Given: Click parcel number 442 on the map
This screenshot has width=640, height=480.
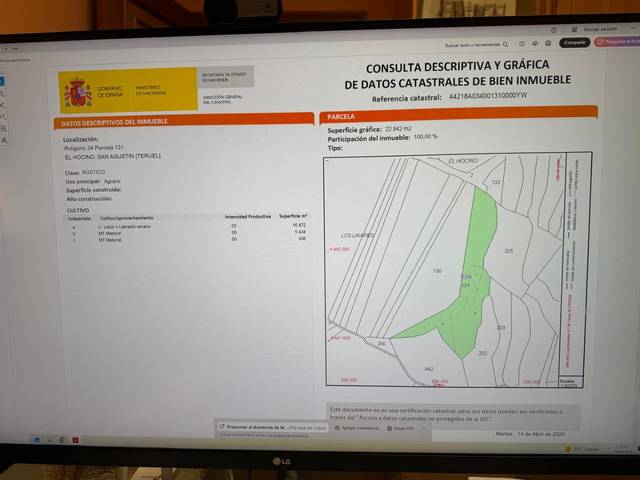Looking at the screenshot, I should pyautogui.click(x=429, y=369).
